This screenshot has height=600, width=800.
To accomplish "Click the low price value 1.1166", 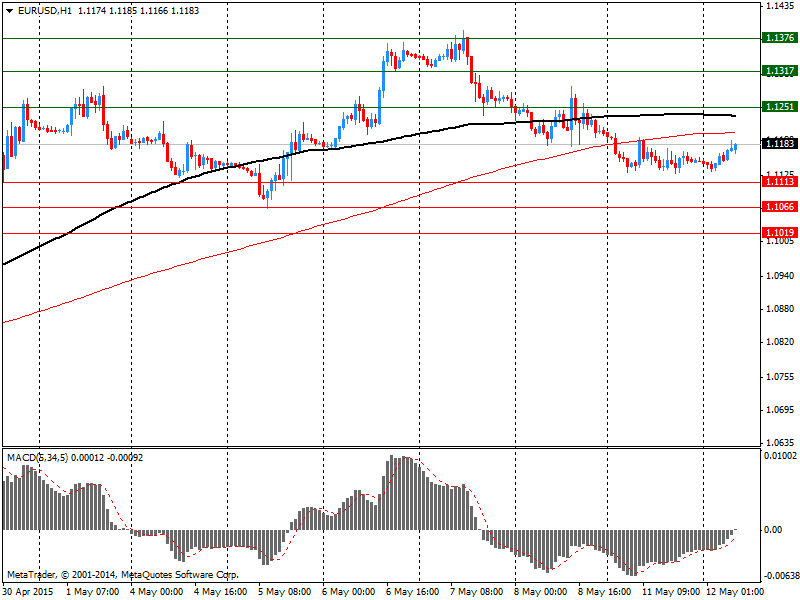I will pos(154,11).
